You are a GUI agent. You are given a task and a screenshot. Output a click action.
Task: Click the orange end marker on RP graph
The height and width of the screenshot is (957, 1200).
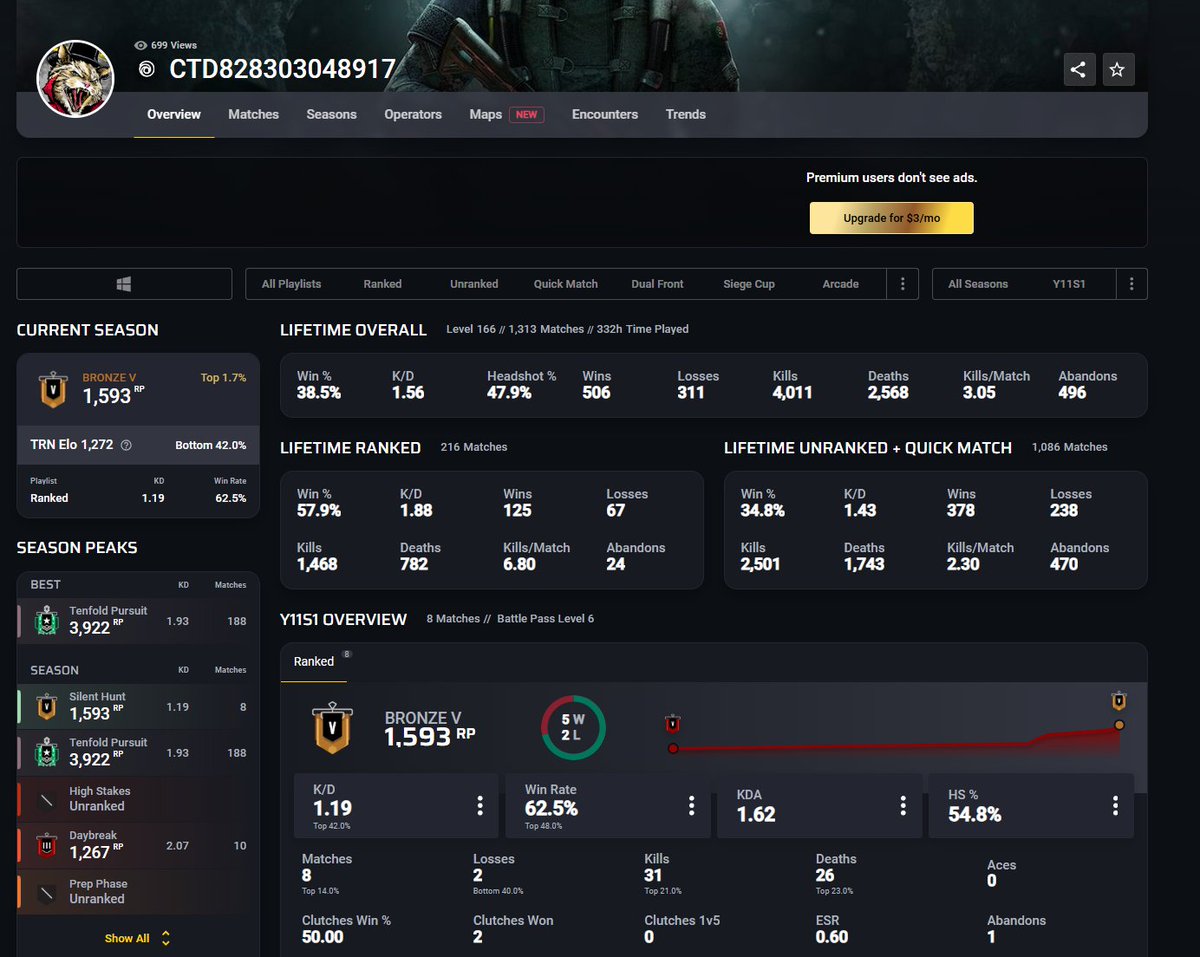[1119, 725]
